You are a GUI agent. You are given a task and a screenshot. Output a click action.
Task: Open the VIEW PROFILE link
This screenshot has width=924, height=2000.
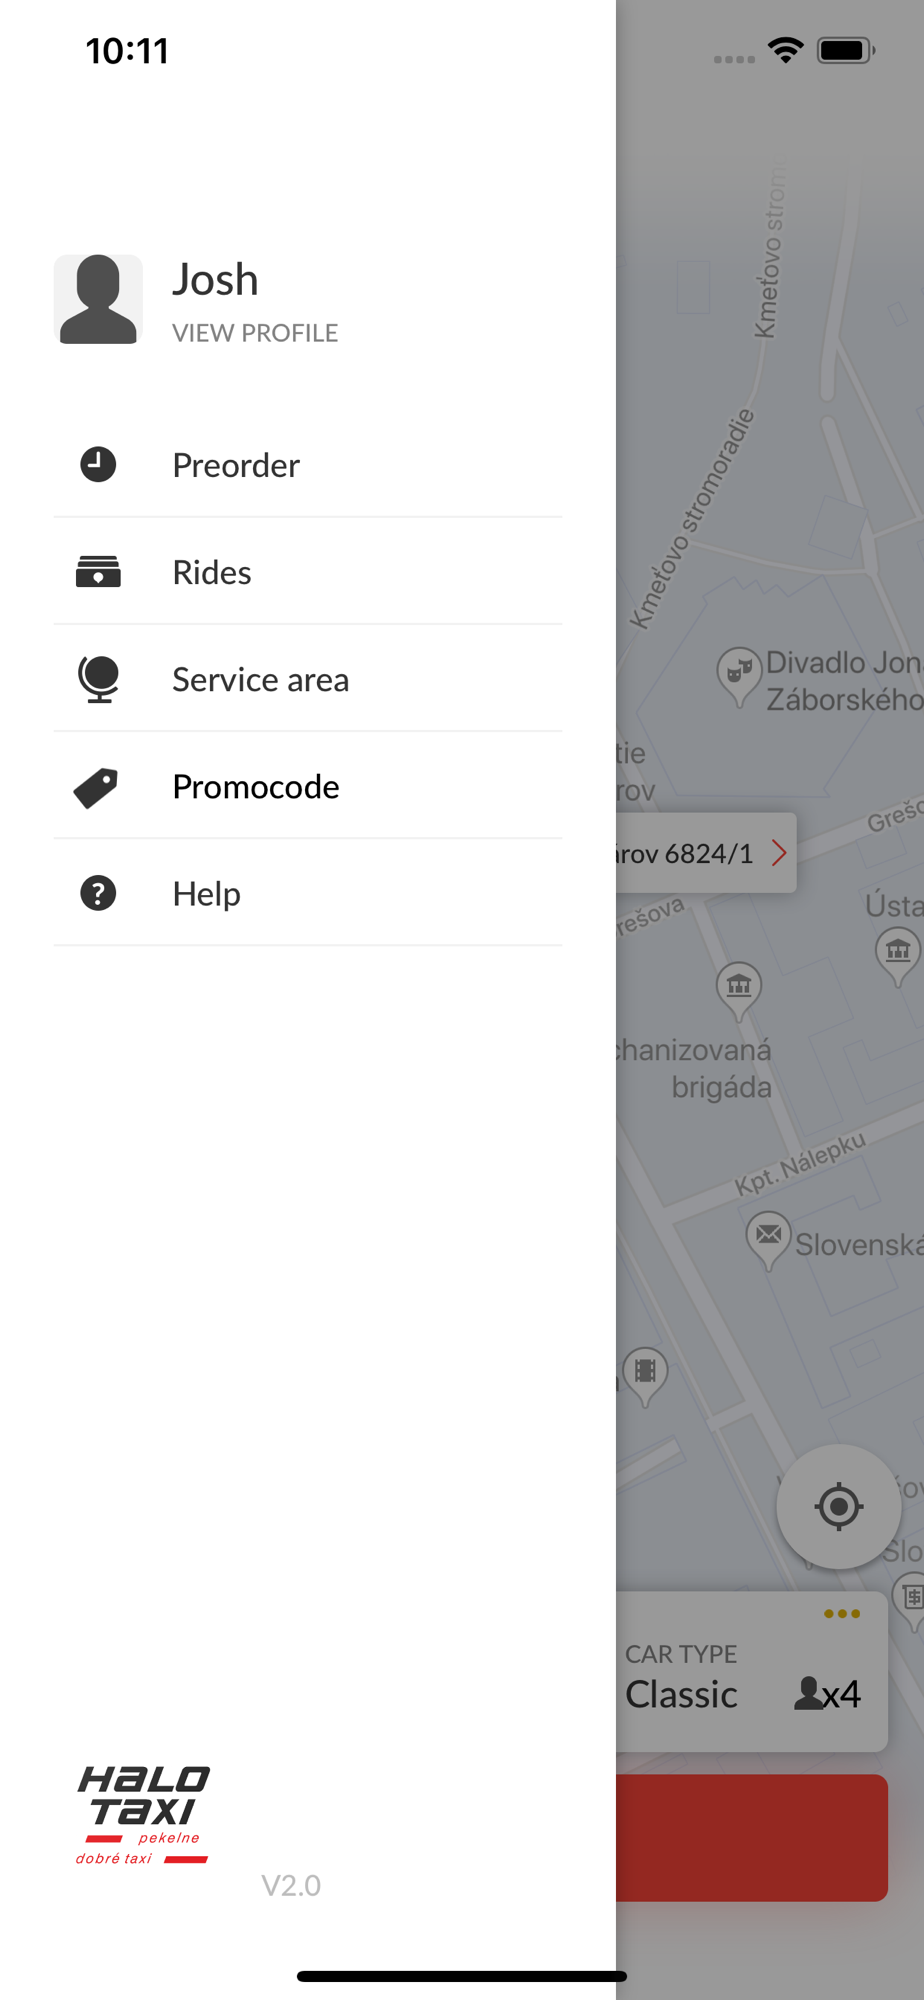click(255, 333)
